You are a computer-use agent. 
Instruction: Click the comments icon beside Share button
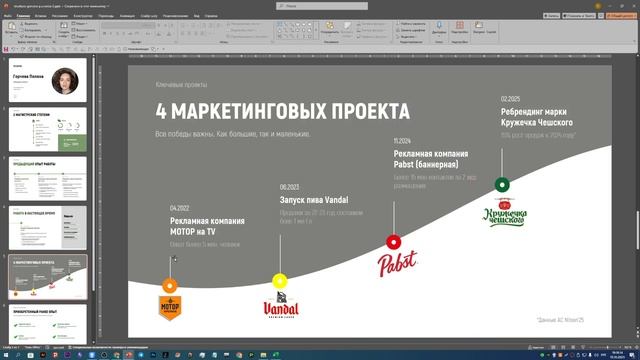[601, 16]
